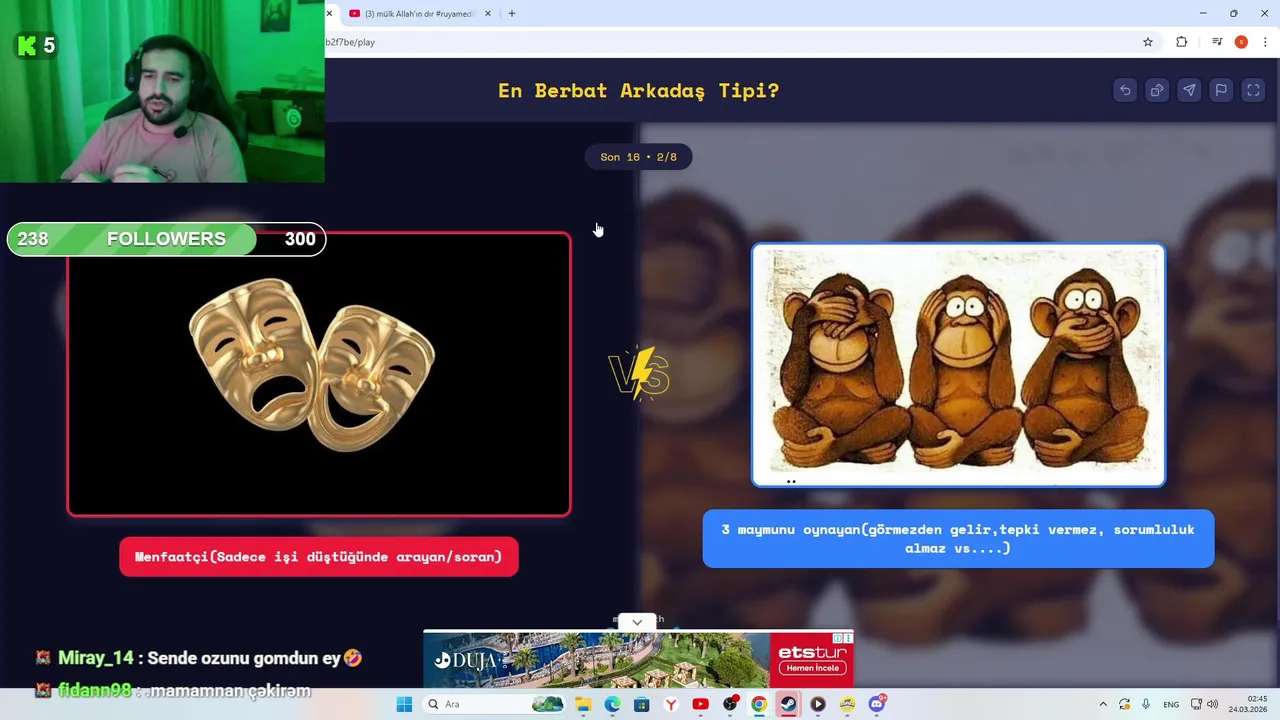Bookmark this page with the star
The image size is (1280, 720).
click(x=1148, y=42)
